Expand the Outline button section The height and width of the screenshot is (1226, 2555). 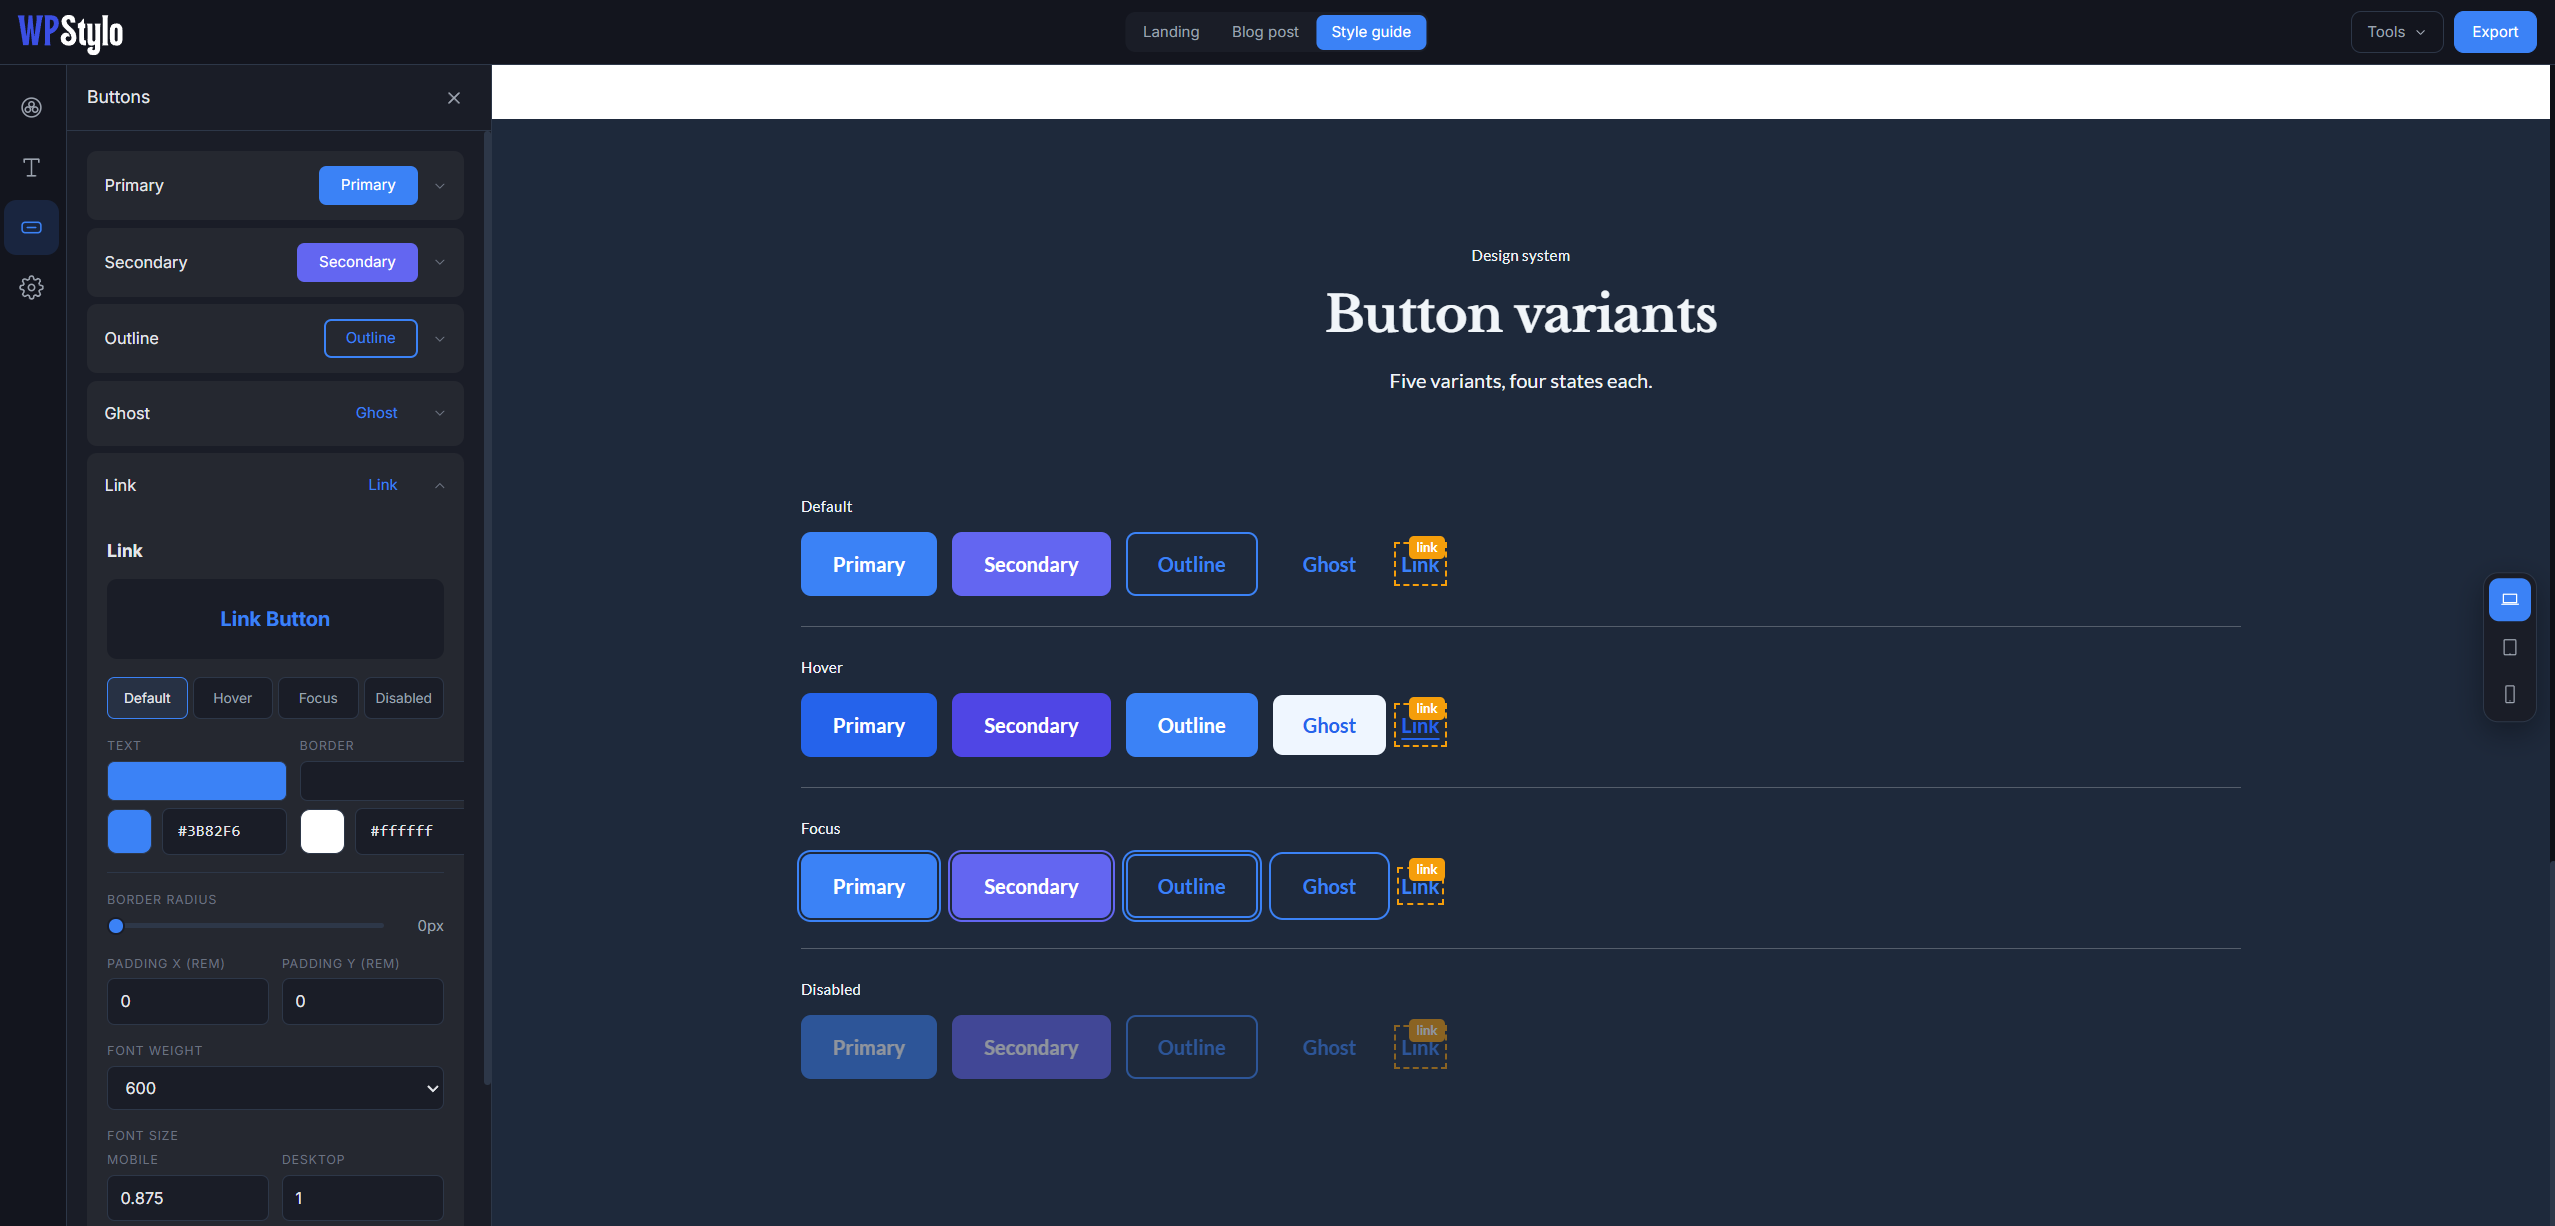440,339
